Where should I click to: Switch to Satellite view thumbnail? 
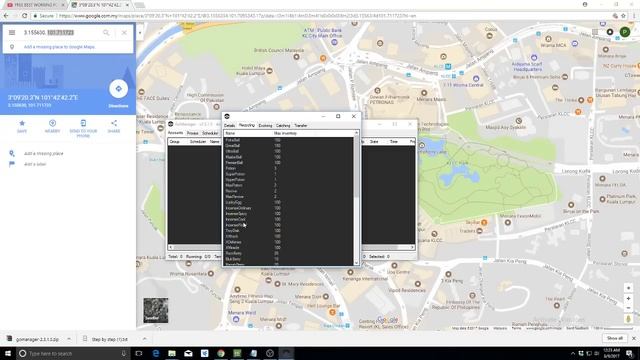point(156,310)
